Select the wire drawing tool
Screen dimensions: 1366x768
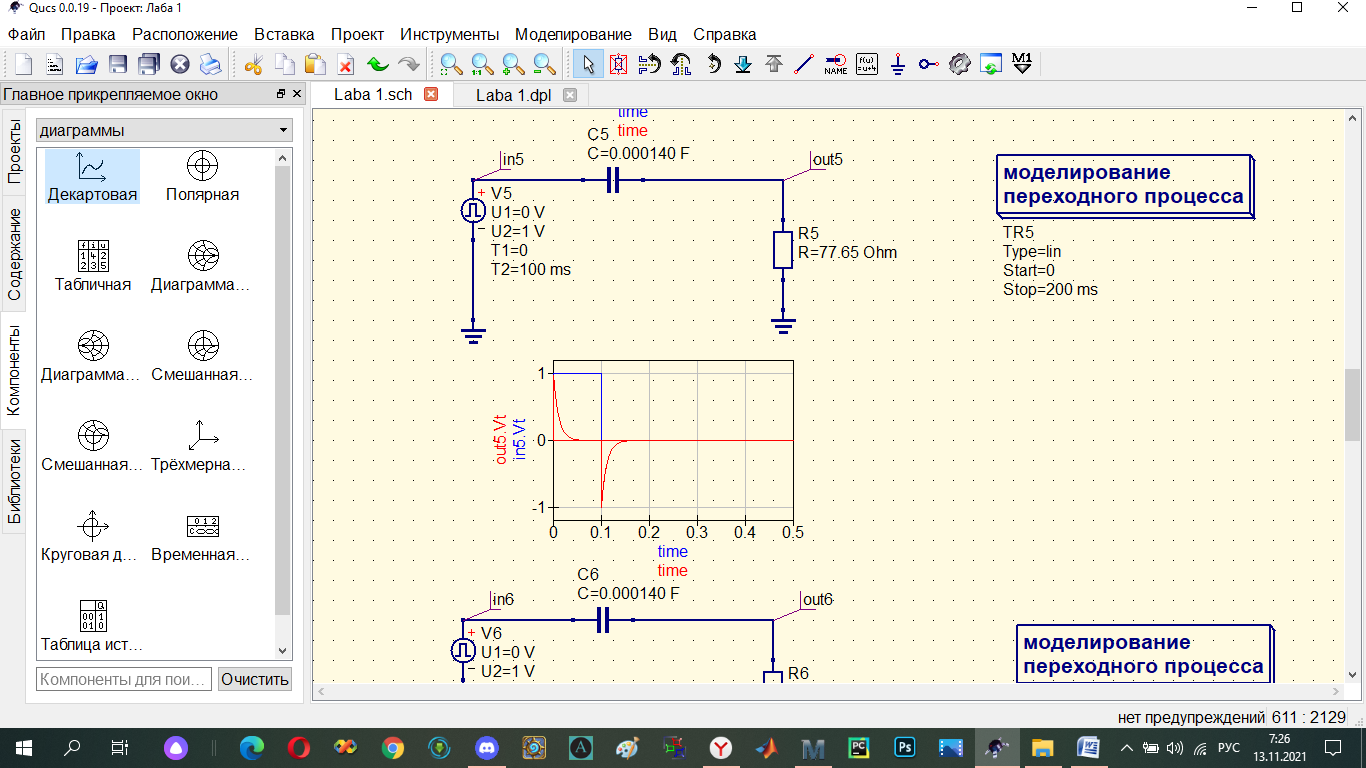tap(804, 65)
